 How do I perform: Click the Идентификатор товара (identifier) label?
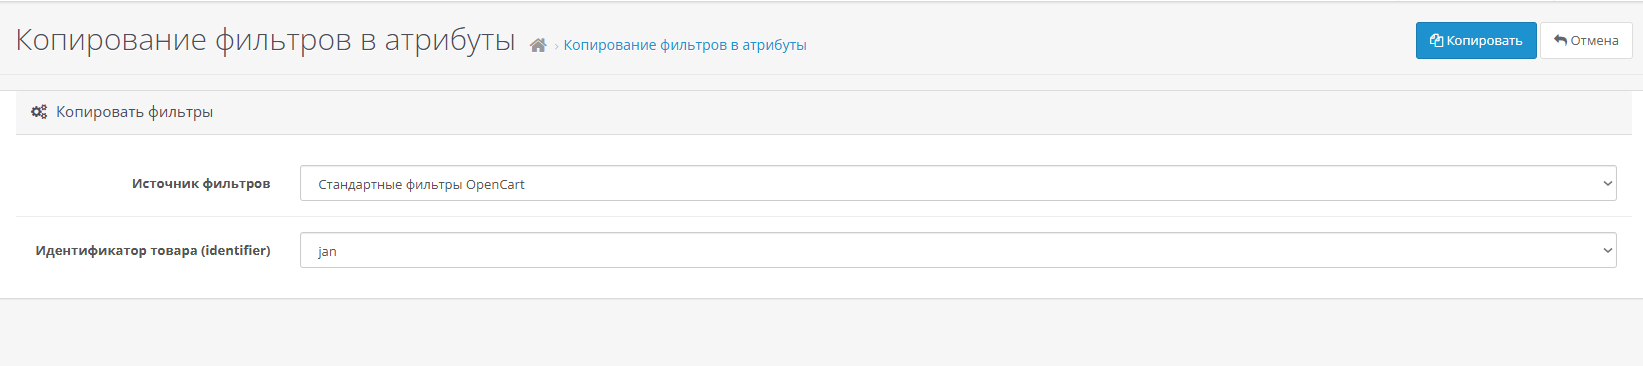click(153, 251)
